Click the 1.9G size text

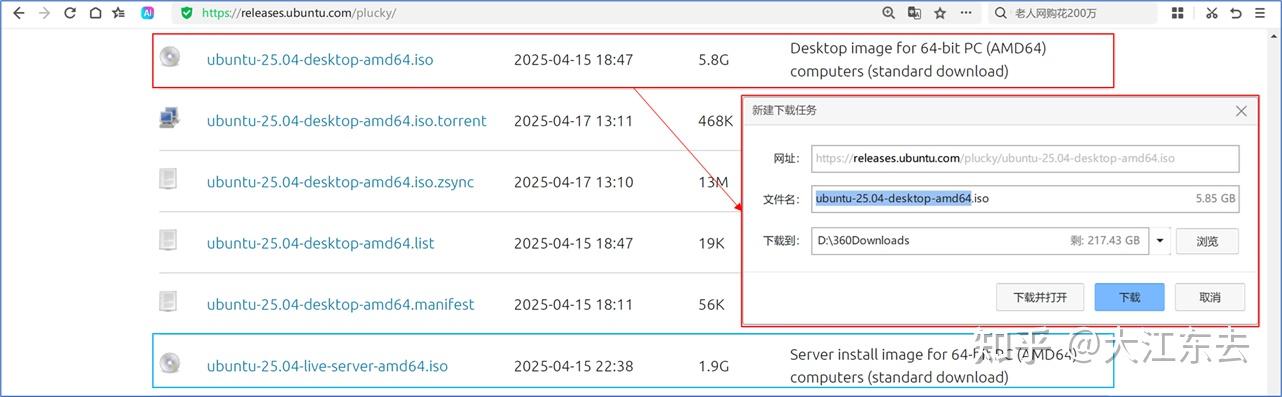714,366
